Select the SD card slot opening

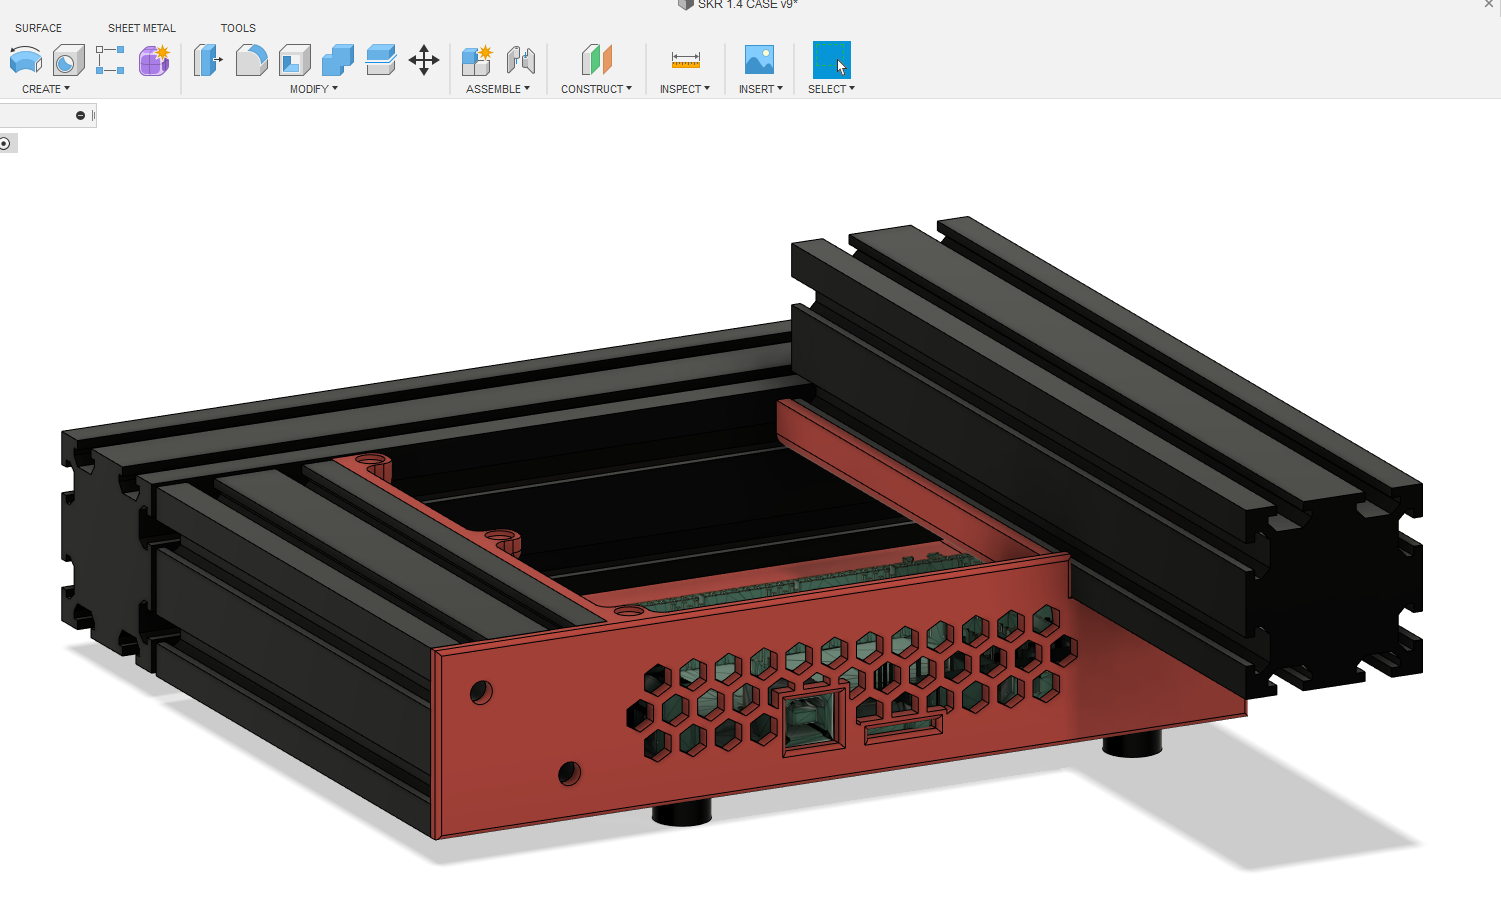904,729
